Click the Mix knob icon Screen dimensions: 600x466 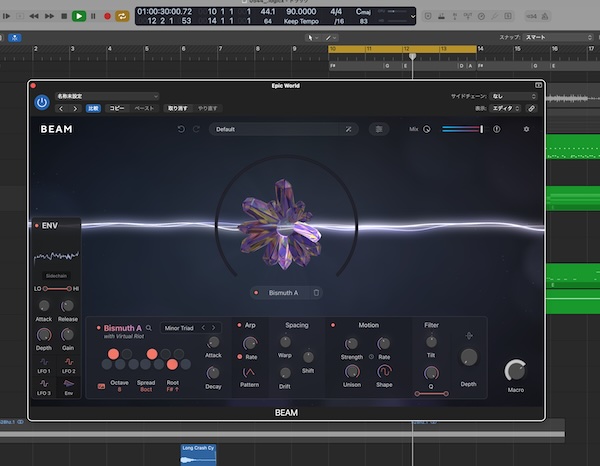(427, 129)
